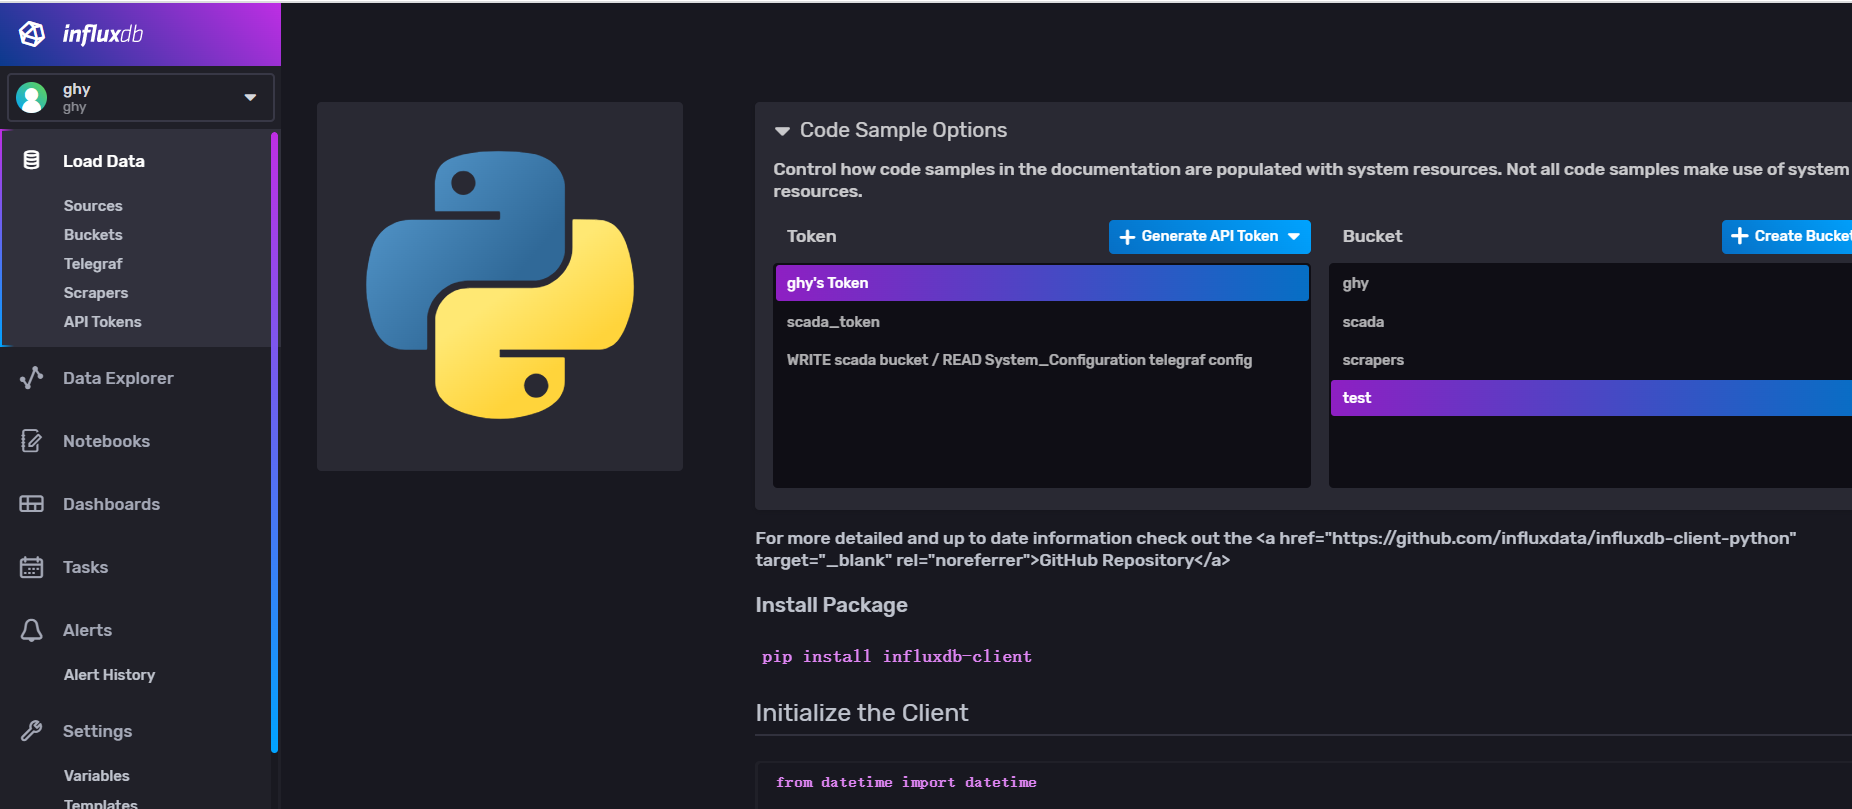Open the Buckets submenu item
This screenshot has width=1852, height=809.
(93, 235)
